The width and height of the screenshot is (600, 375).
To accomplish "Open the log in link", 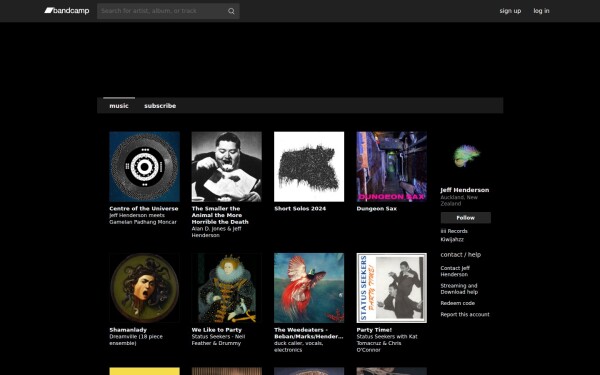I will pyautogui.click(x=541, y=11).
